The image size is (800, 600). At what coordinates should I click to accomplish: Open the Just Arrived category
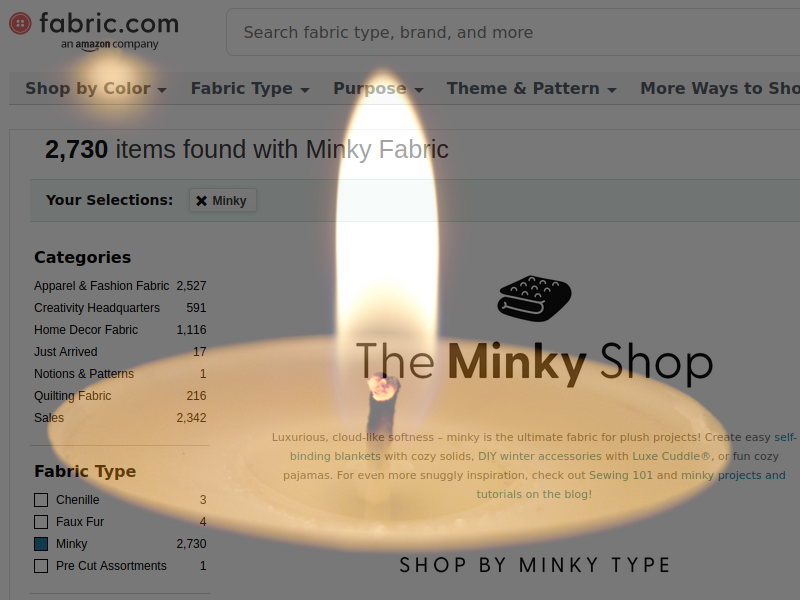click(x=66, y=352)
